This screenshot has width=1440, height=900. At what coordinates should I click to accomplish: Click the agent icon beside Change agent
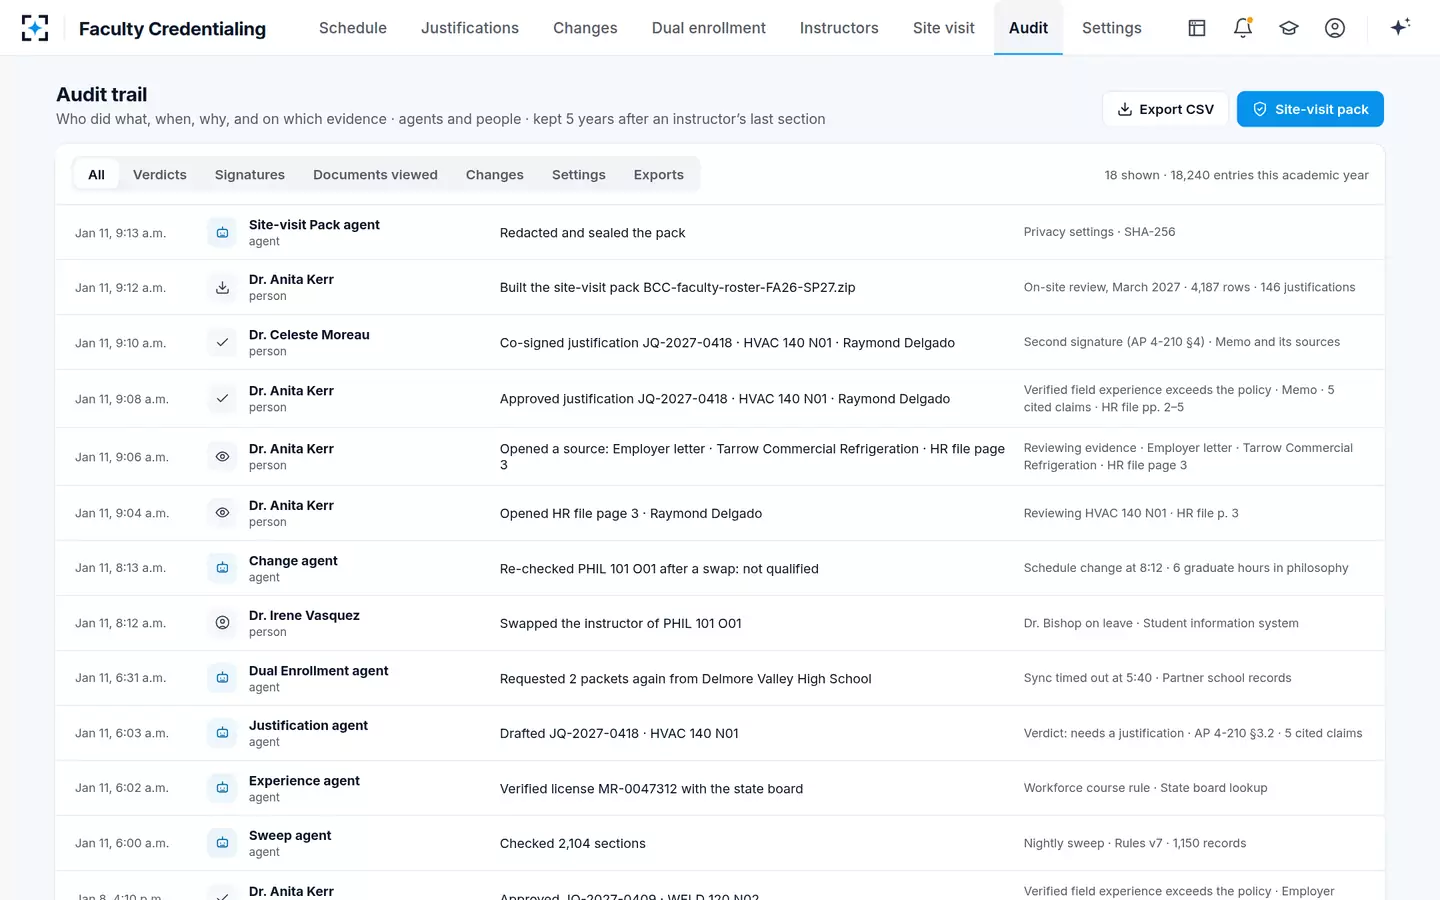click(x=222, y=568)
